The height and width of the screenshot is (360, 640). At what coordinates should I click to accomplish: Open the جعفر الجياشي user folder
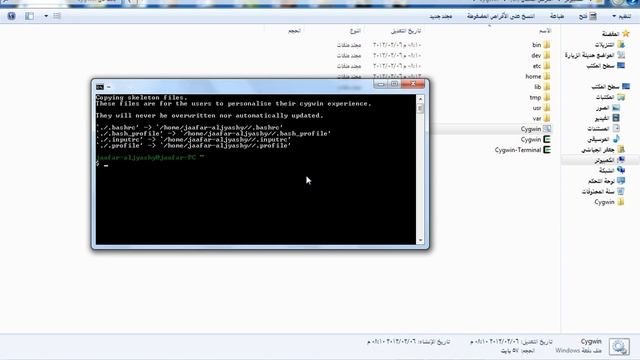tap(603, 150)
